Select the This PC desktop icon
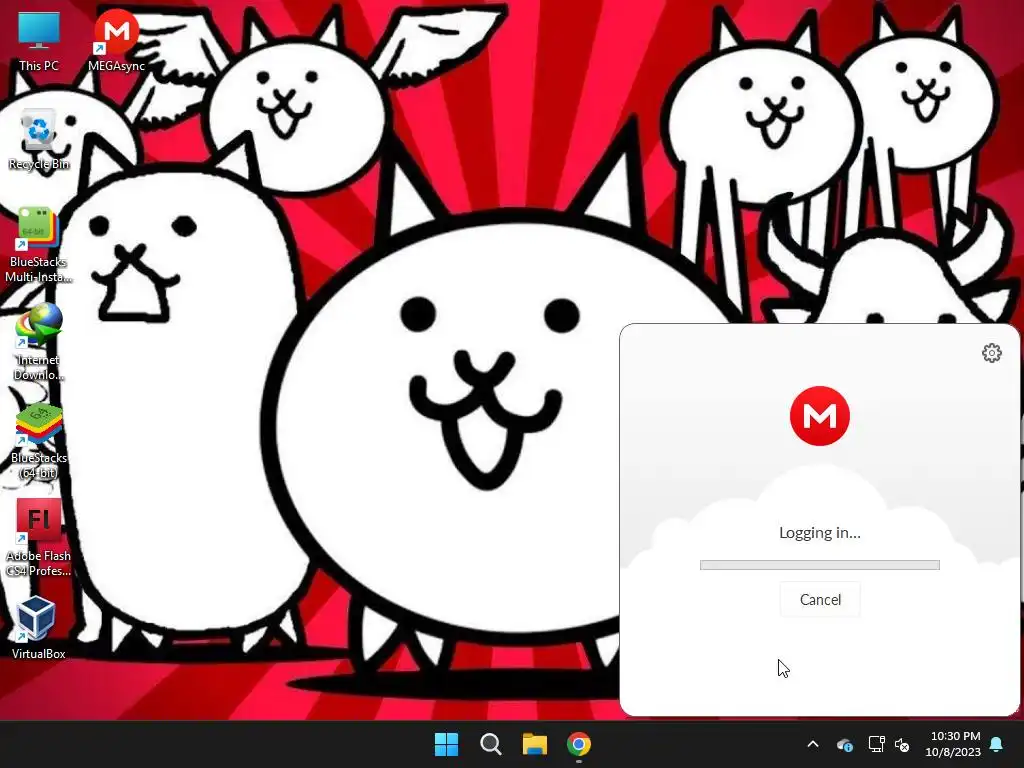 coord(39,41)
